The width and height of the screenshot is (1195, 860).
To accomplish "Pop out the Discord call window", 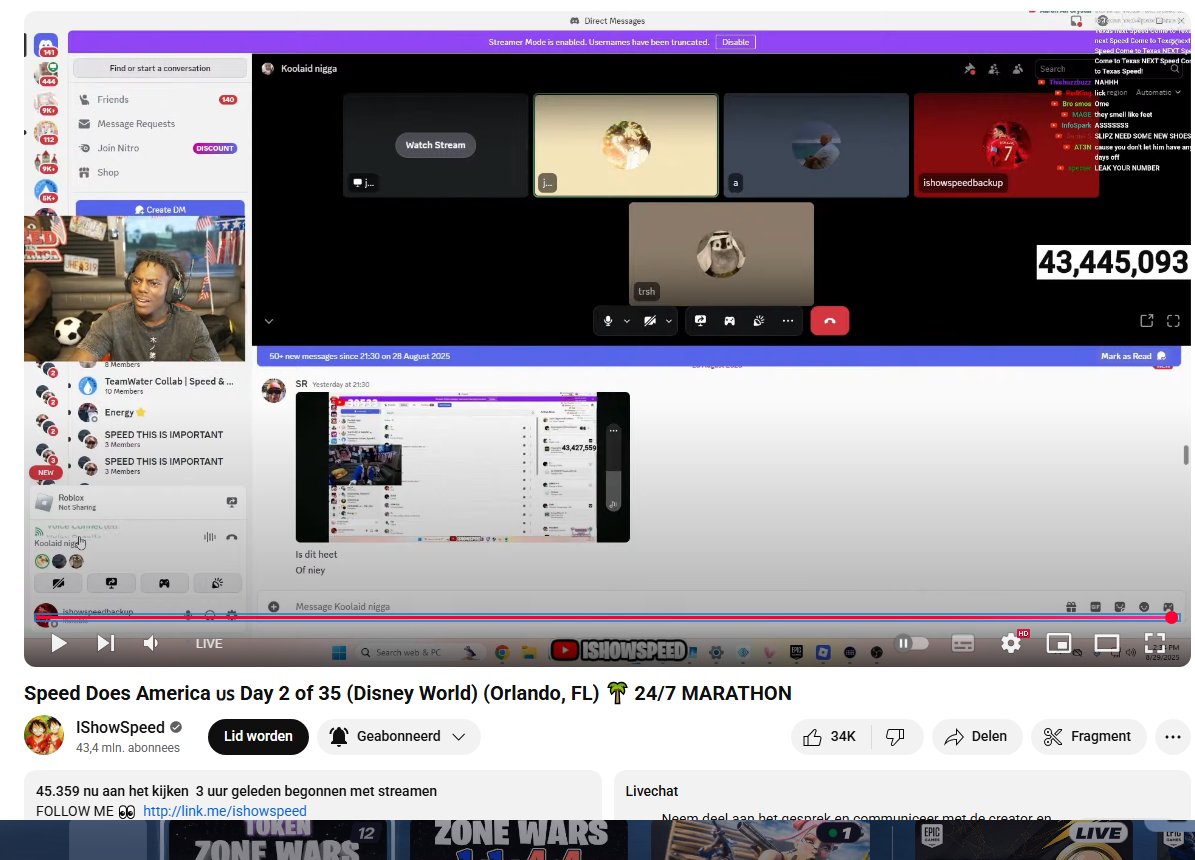I will (1146, 321).
